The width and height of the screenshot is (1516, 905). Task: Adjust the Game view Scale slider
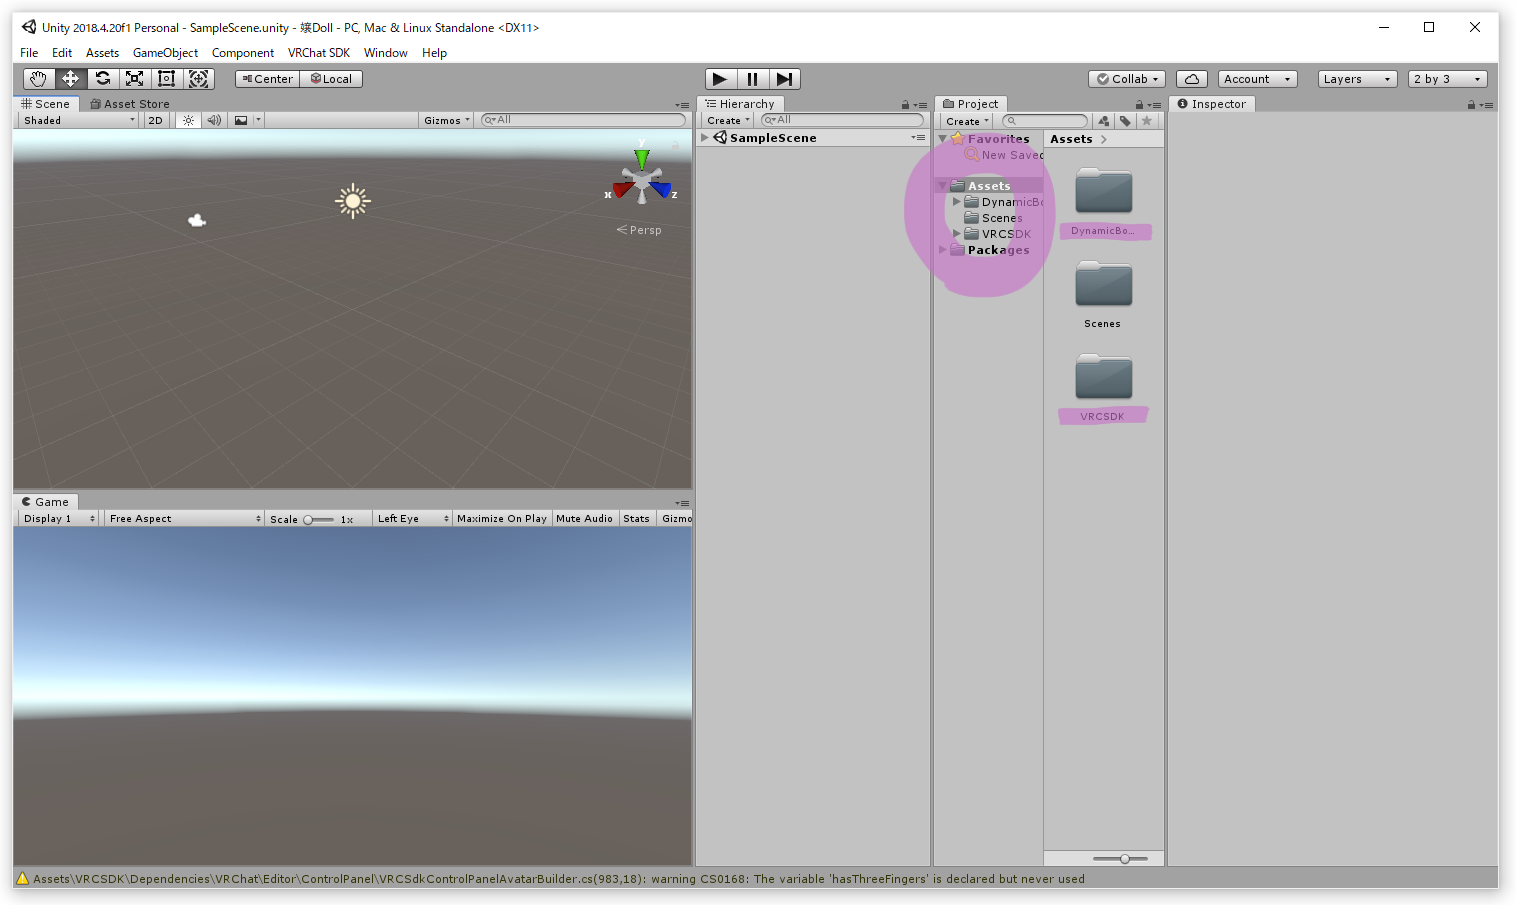point(319,519)
